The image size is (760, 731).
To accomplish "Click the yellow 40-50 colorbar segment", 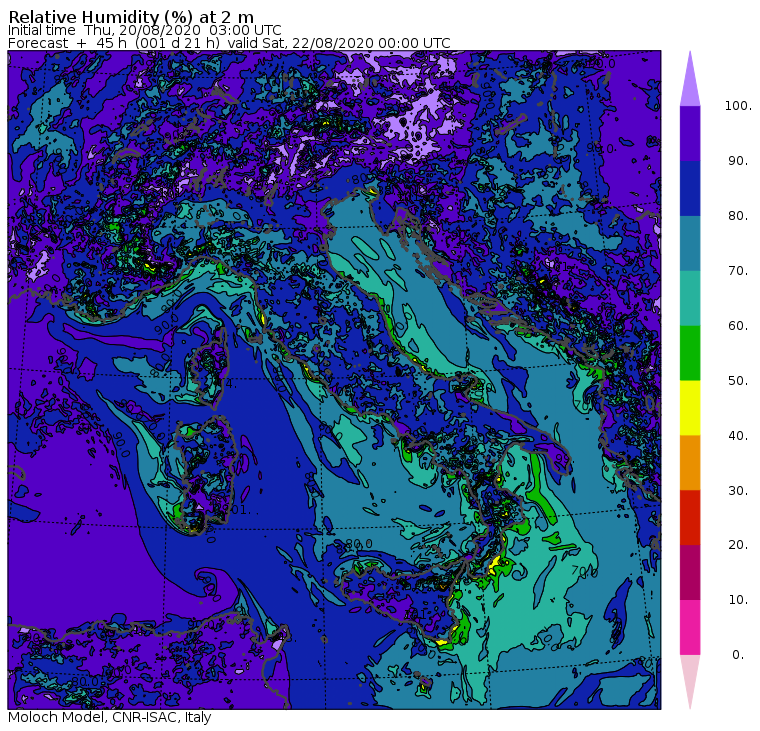I will pos(690,408).
